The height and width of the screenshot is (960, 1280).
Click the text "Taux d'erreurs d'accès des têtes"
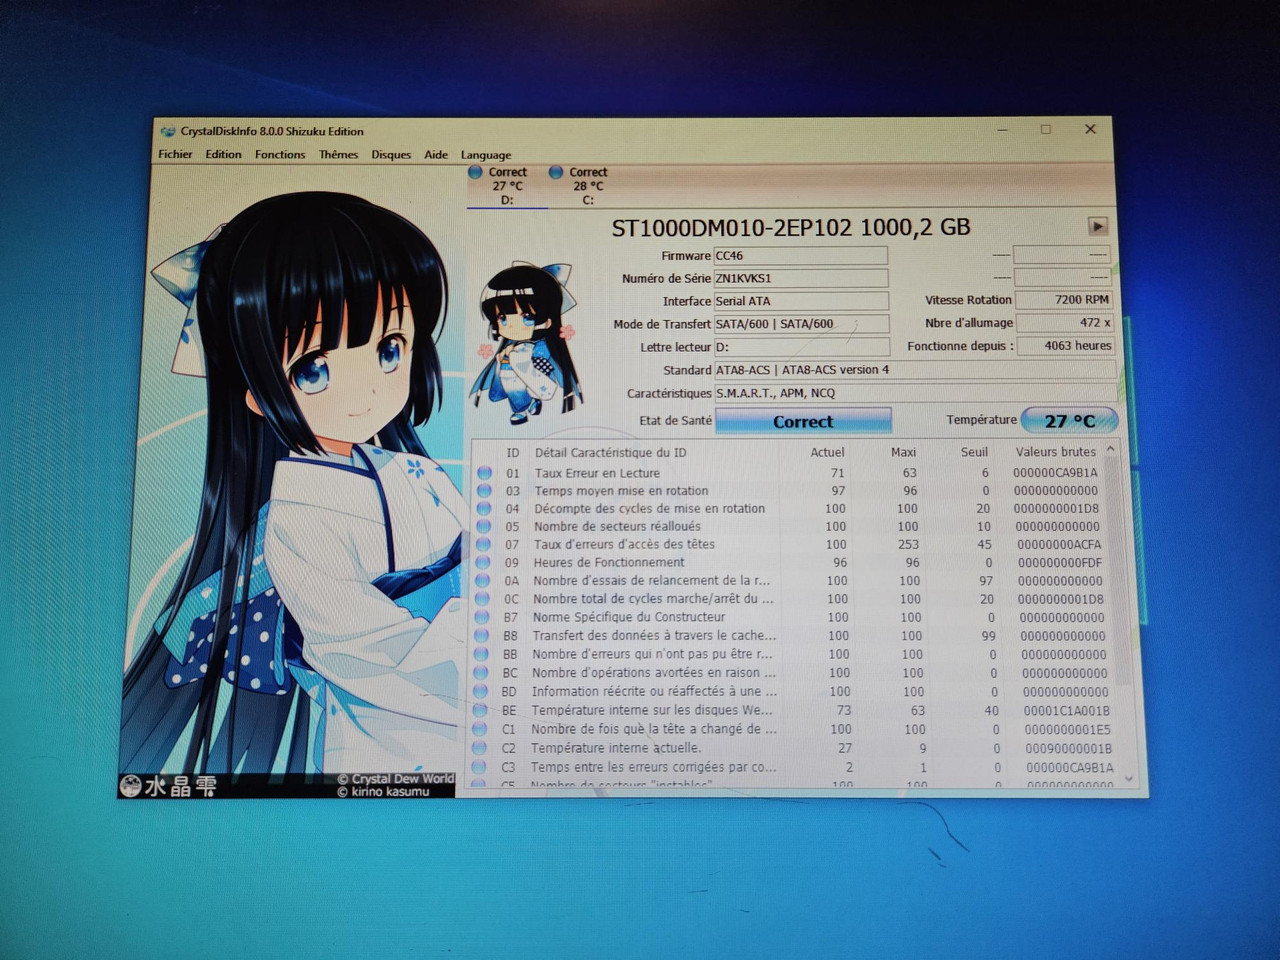tap(624, 545)
